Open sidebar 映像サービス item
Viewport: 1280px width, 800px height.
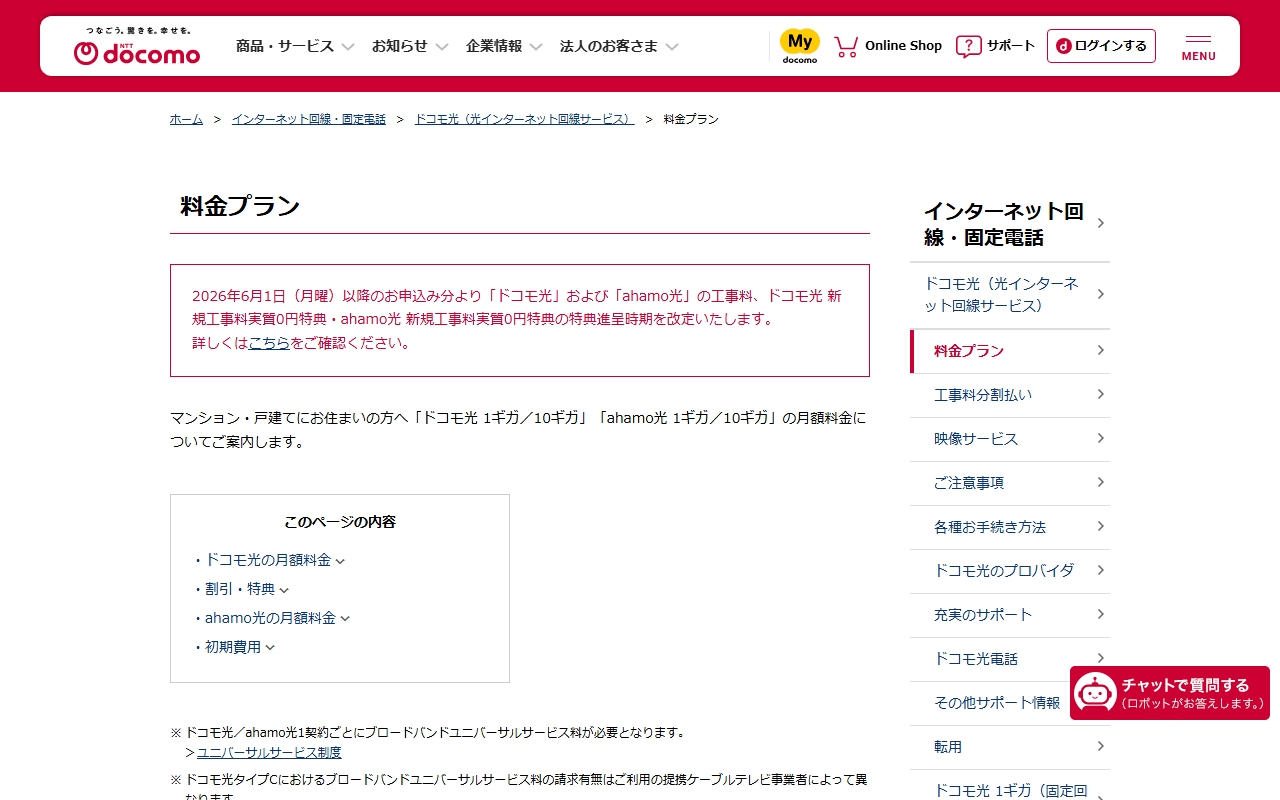(x=1010, y=439)
